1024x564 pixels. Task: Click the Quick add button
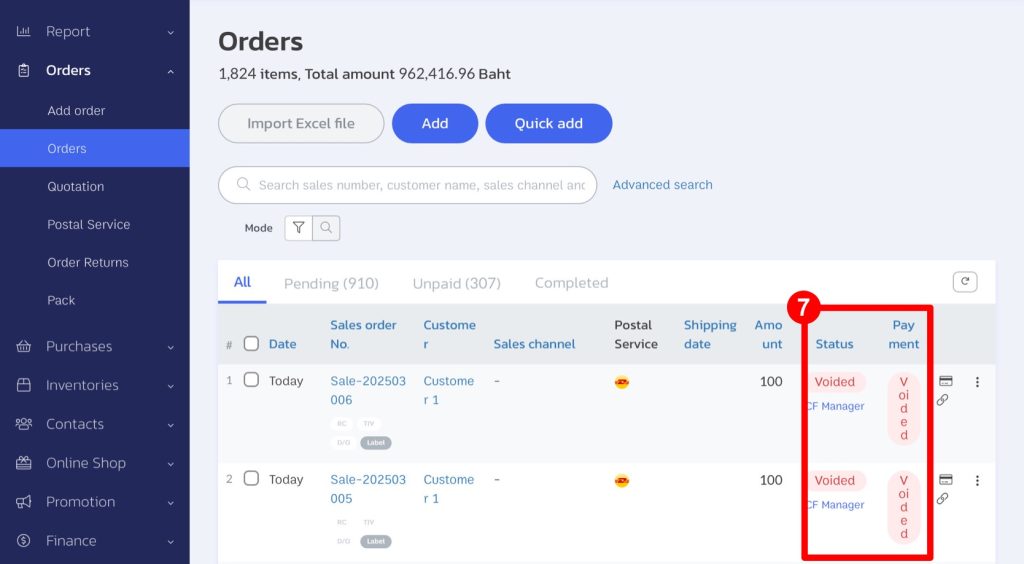548,123
